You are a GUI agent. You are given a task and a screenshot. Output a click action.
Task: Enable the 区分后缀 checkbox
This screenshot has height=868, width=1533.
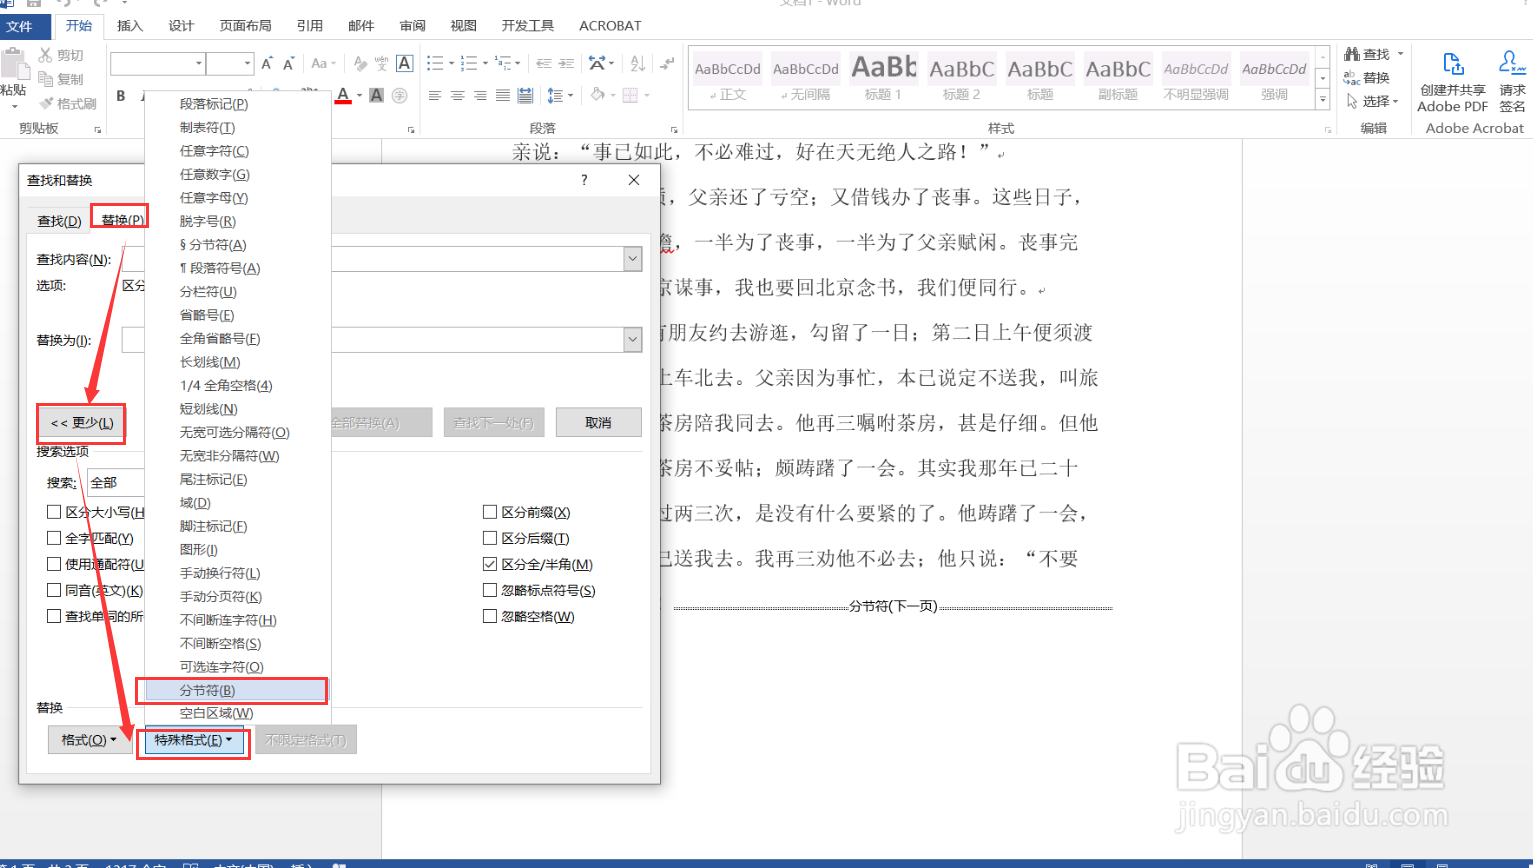[490, 538]
